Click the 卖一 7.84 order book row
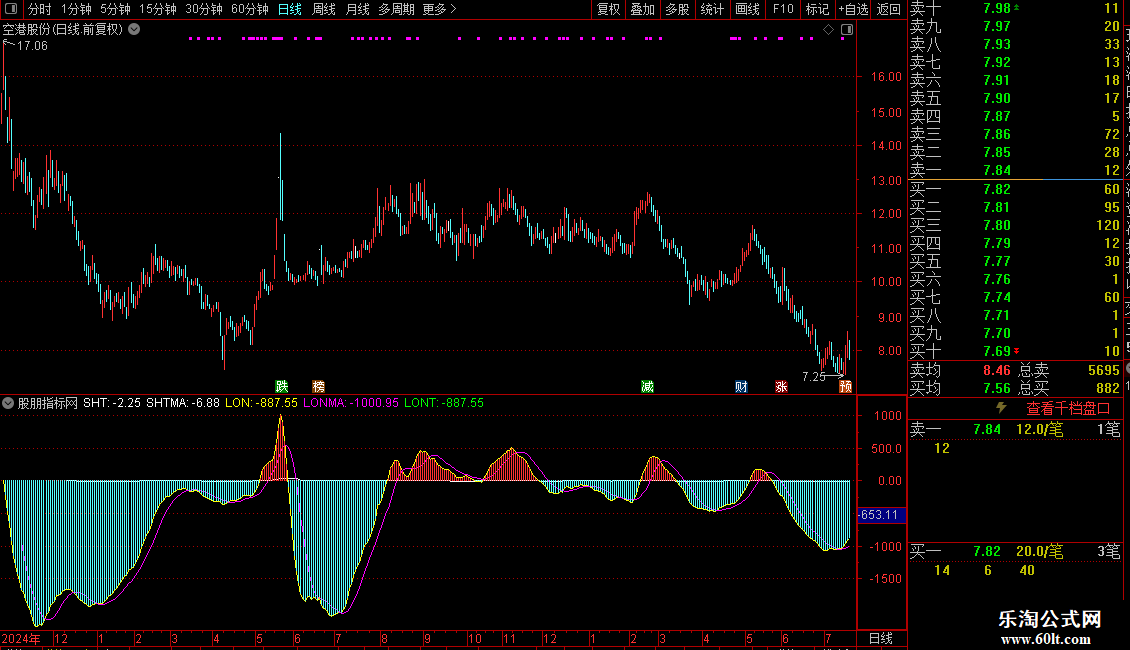1130x650 pixels. [x=1015, y=170]
